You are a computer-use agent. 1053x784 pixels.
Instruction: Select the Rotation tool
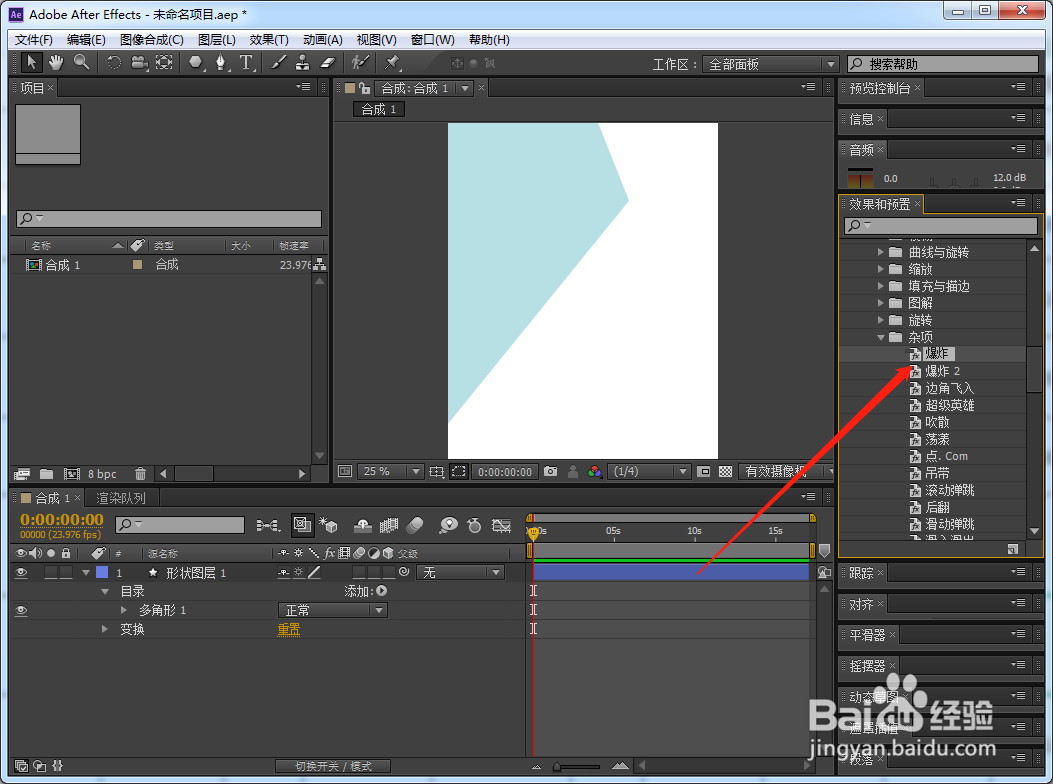point(114,63)
